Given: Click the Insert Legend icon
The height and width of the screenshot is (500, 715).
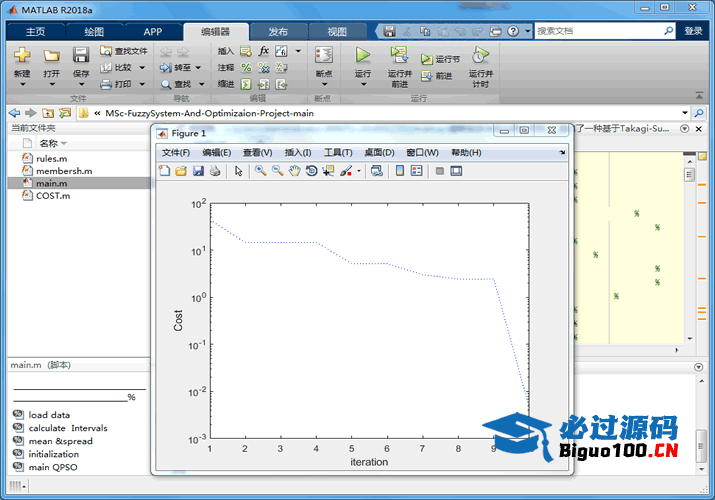Looking at the screenshot, I should tap(416, 171).
